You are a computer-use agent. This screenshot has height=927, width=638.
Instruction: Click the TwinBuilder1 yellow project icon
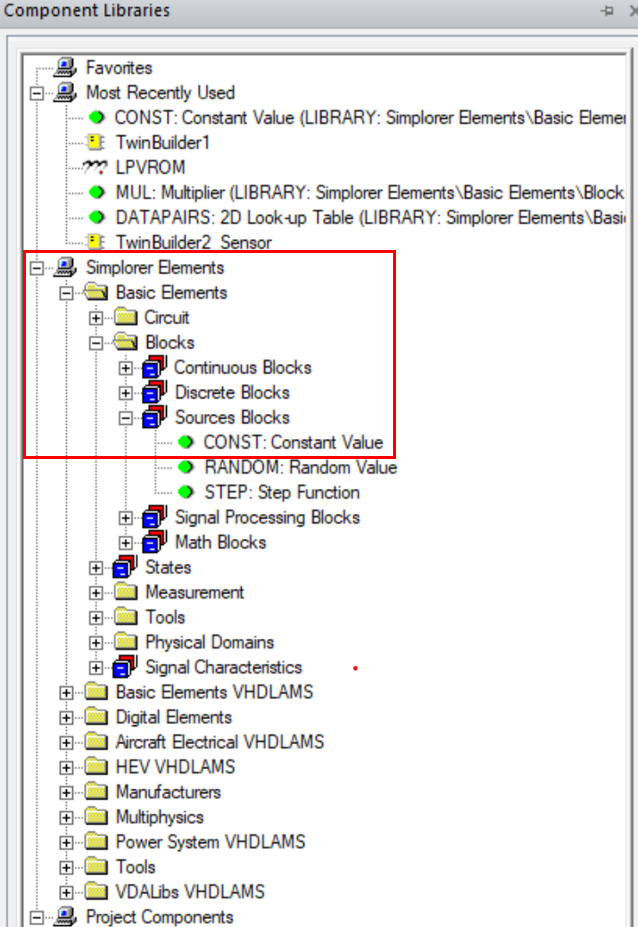click(95, 142)
